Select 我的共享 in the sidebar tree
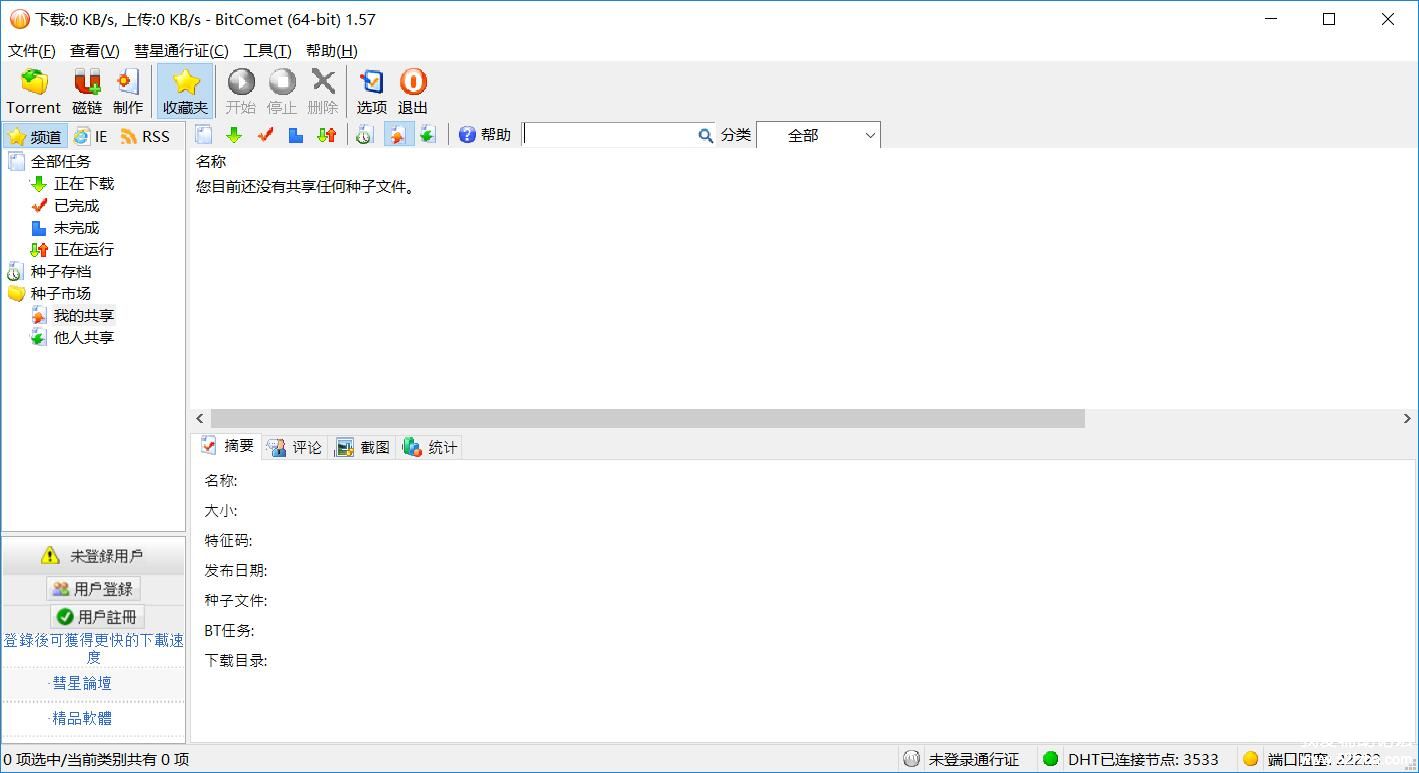 tap(84, 315)
